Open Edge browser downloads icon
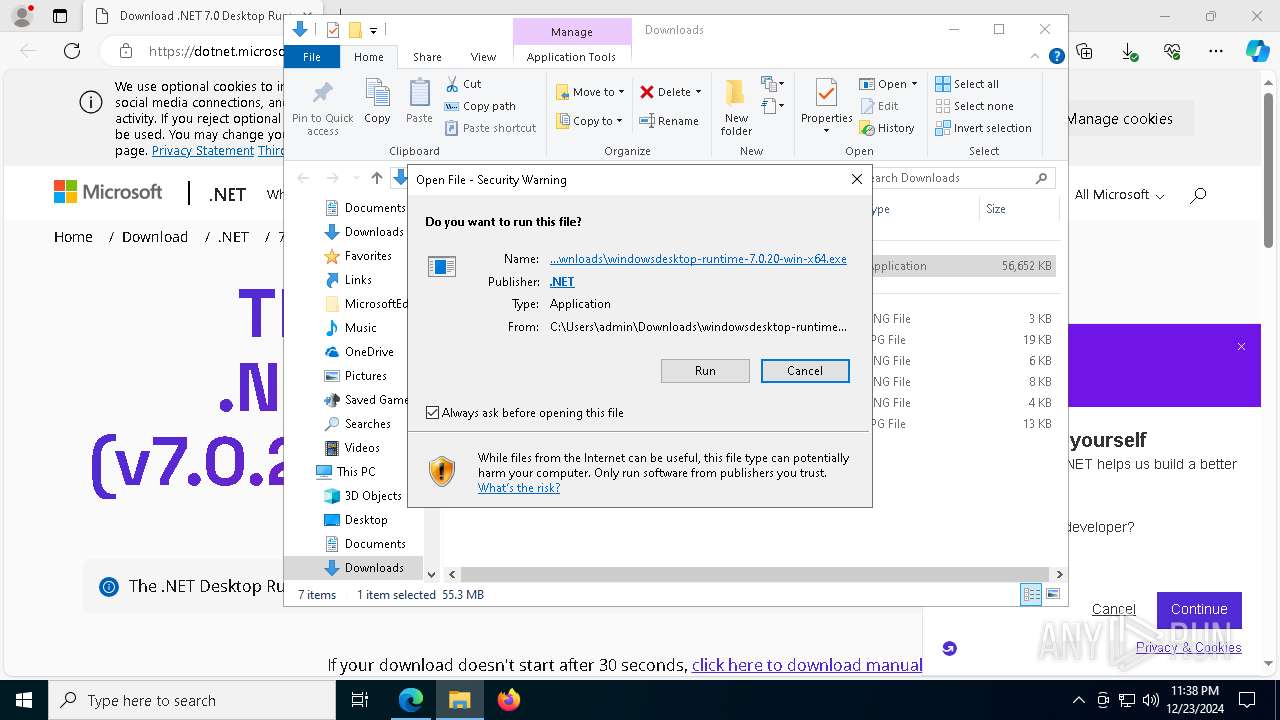Image resolution: width=1280 pixels, height=720 pixels. (1129, 51)
